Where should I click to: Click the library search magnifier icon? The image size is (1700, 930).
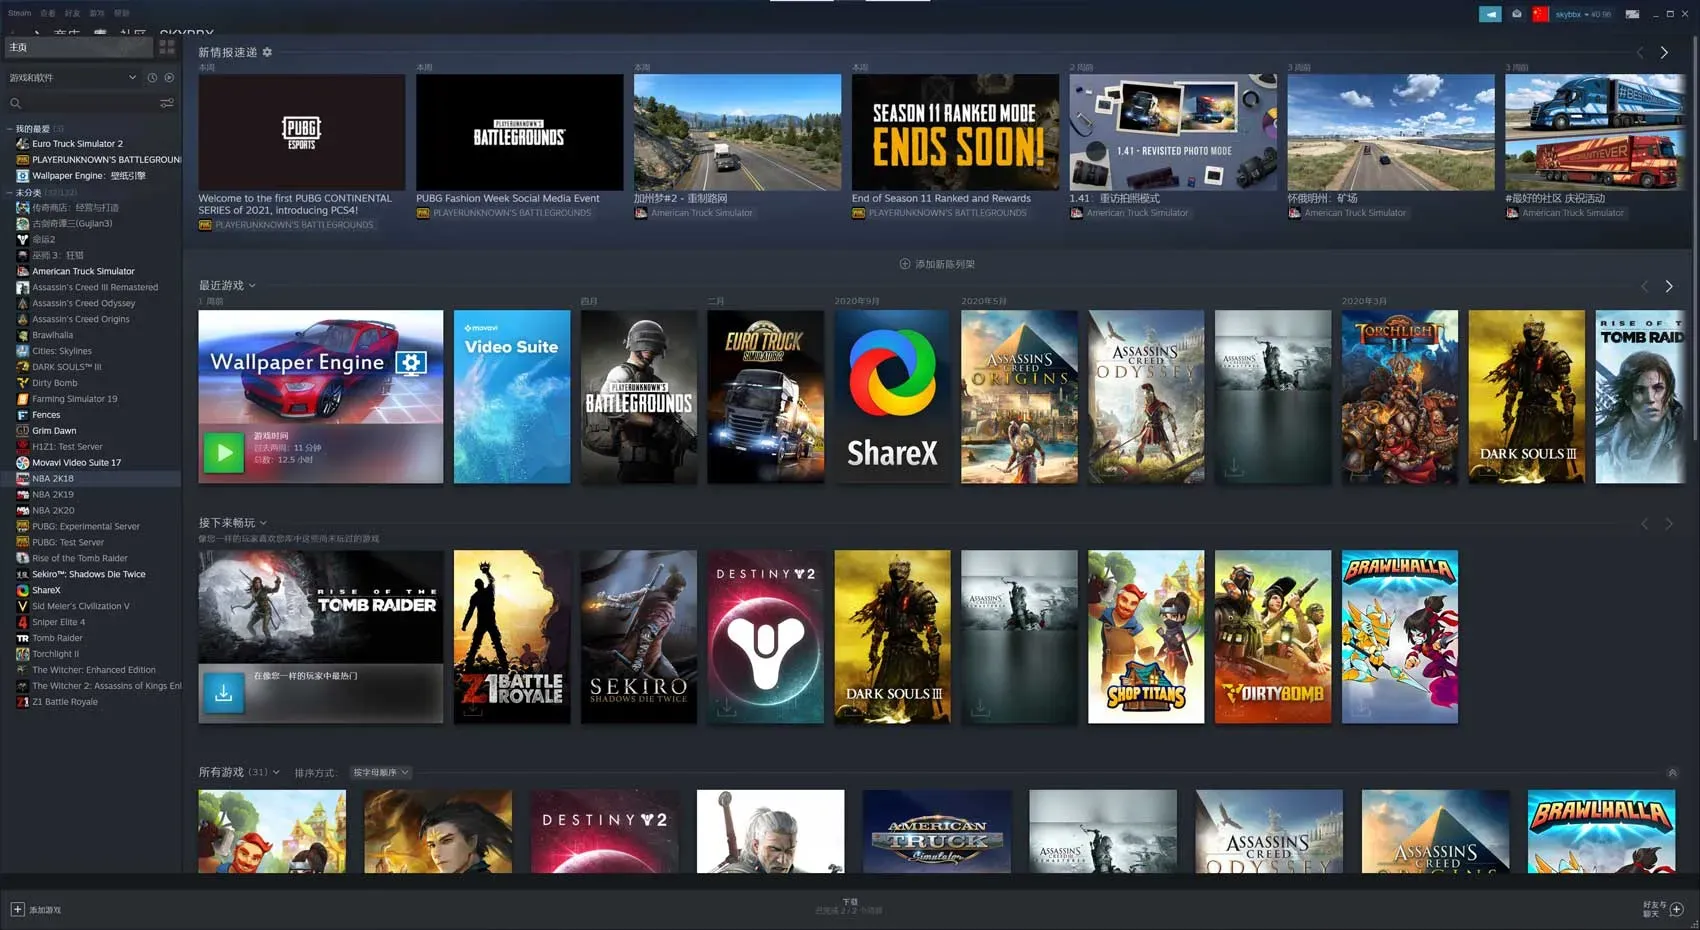(15, 103)
